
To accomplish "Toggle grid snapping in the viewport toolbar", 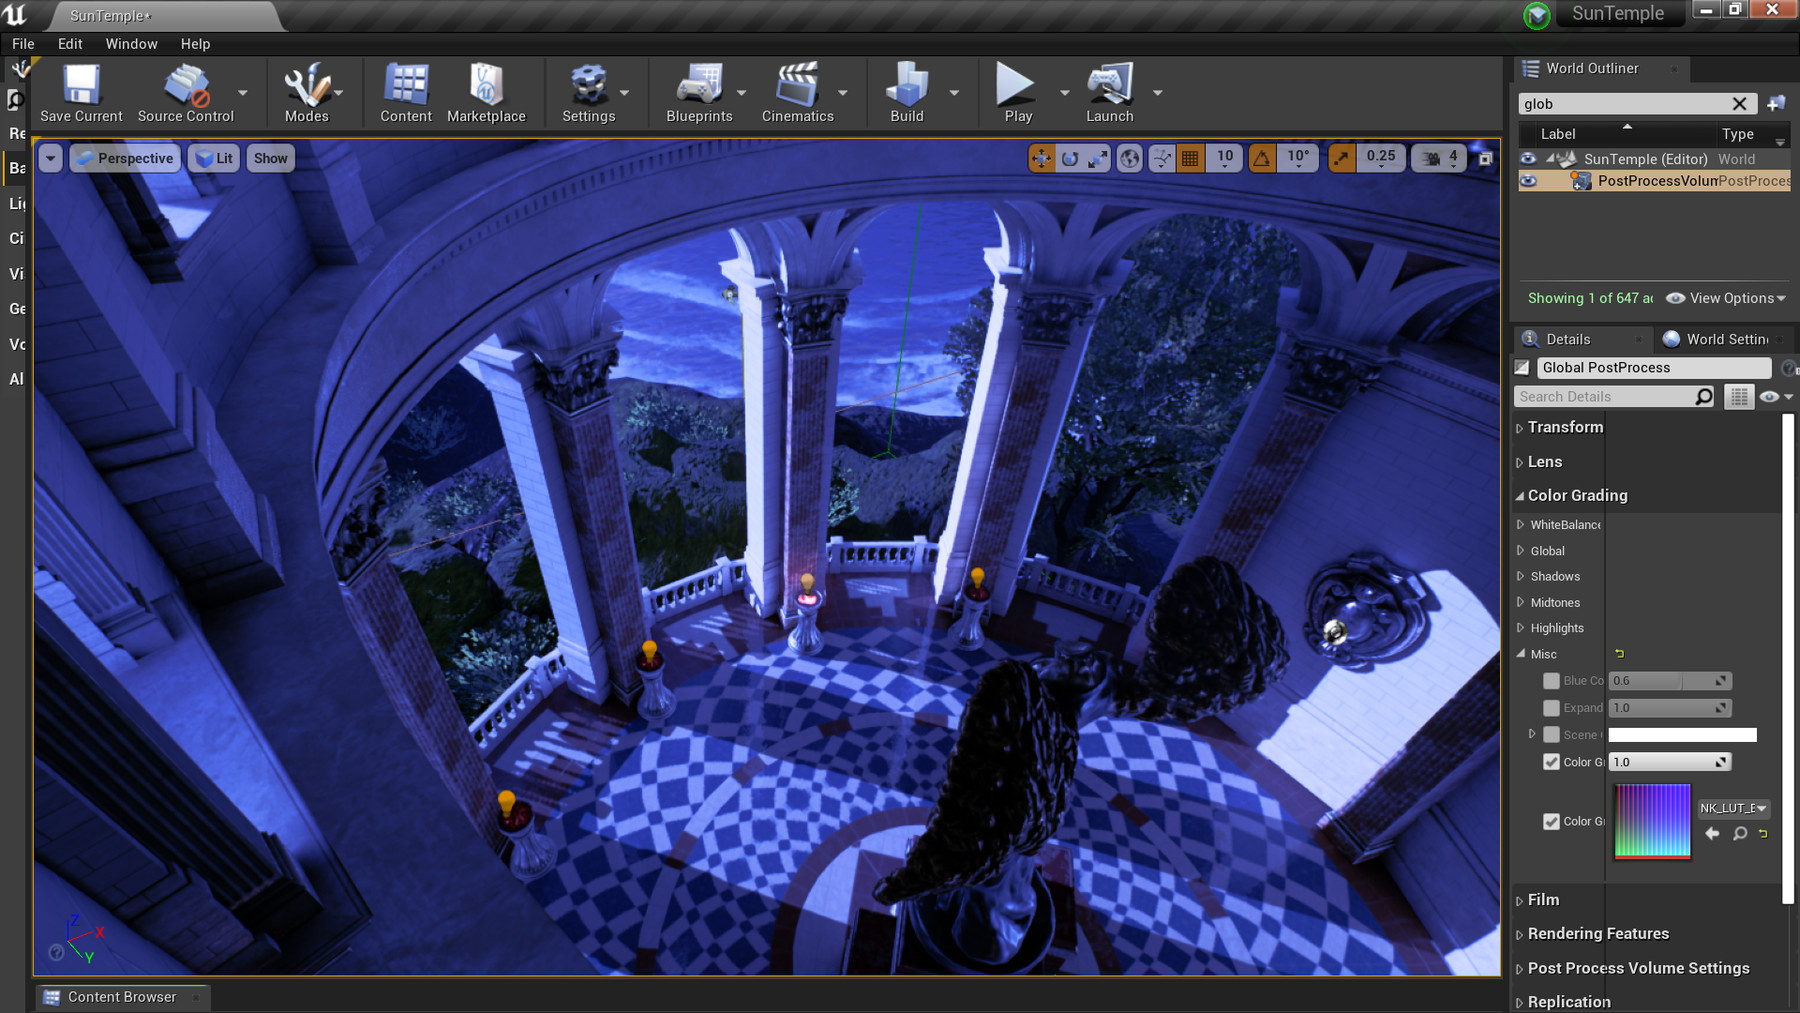I will point(1189,157).
